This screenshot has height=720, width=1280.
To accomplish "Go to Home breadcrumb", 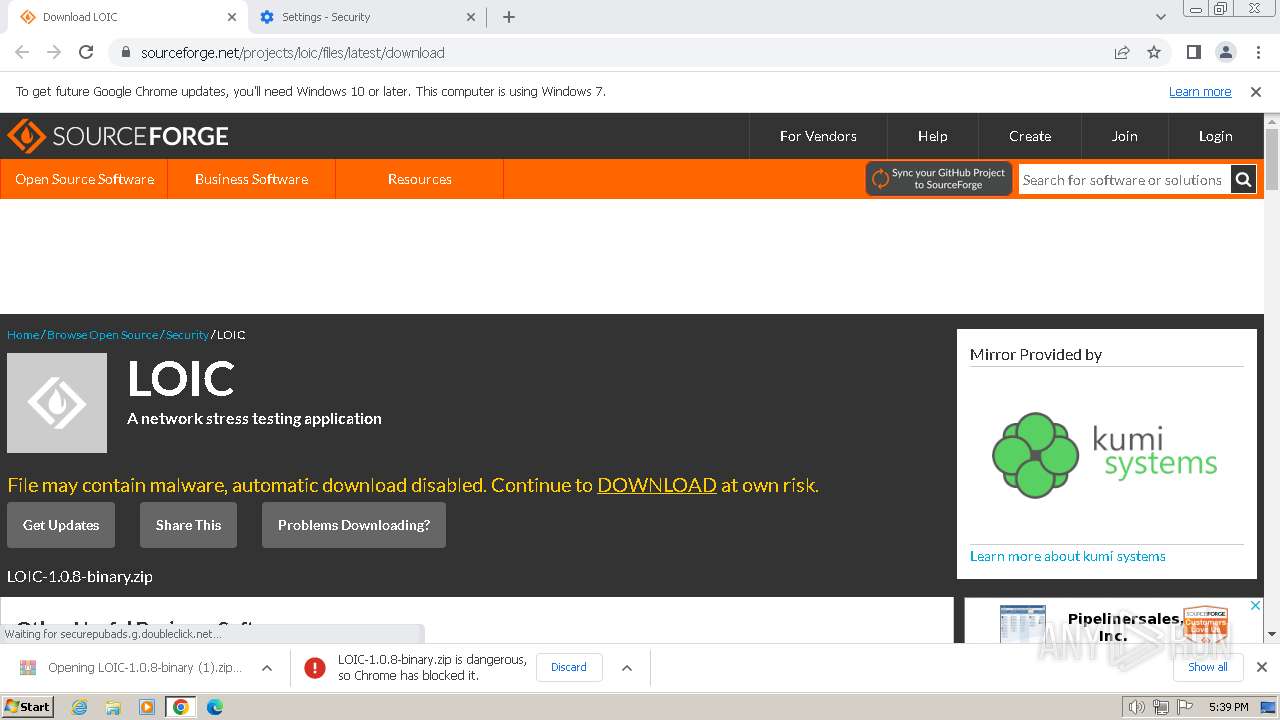I will [23, 335].
